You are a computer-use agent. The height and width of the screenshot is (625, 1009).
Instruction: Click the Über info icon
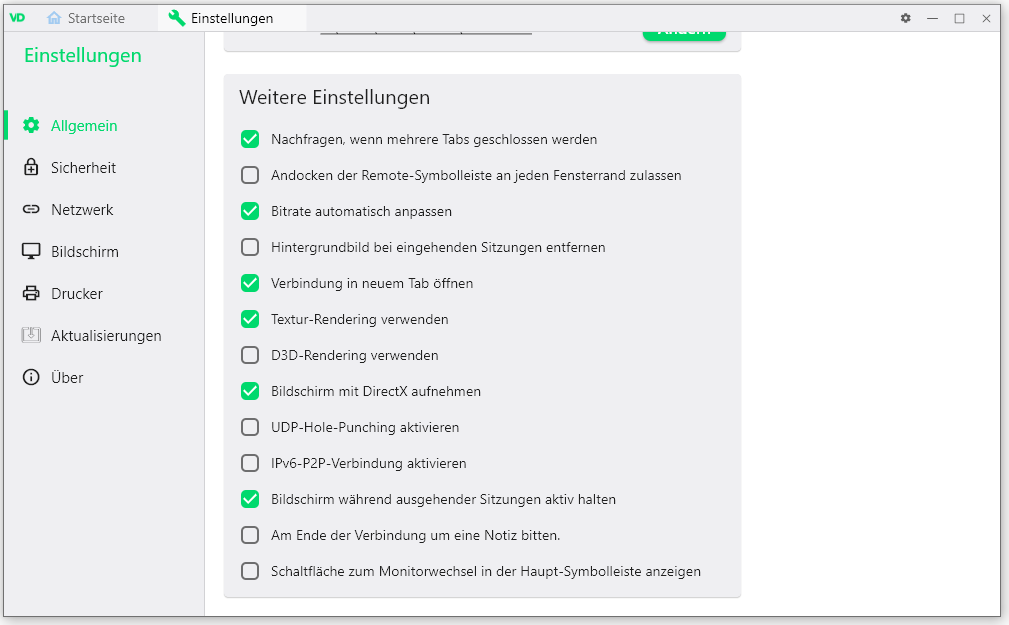point(31,377)
